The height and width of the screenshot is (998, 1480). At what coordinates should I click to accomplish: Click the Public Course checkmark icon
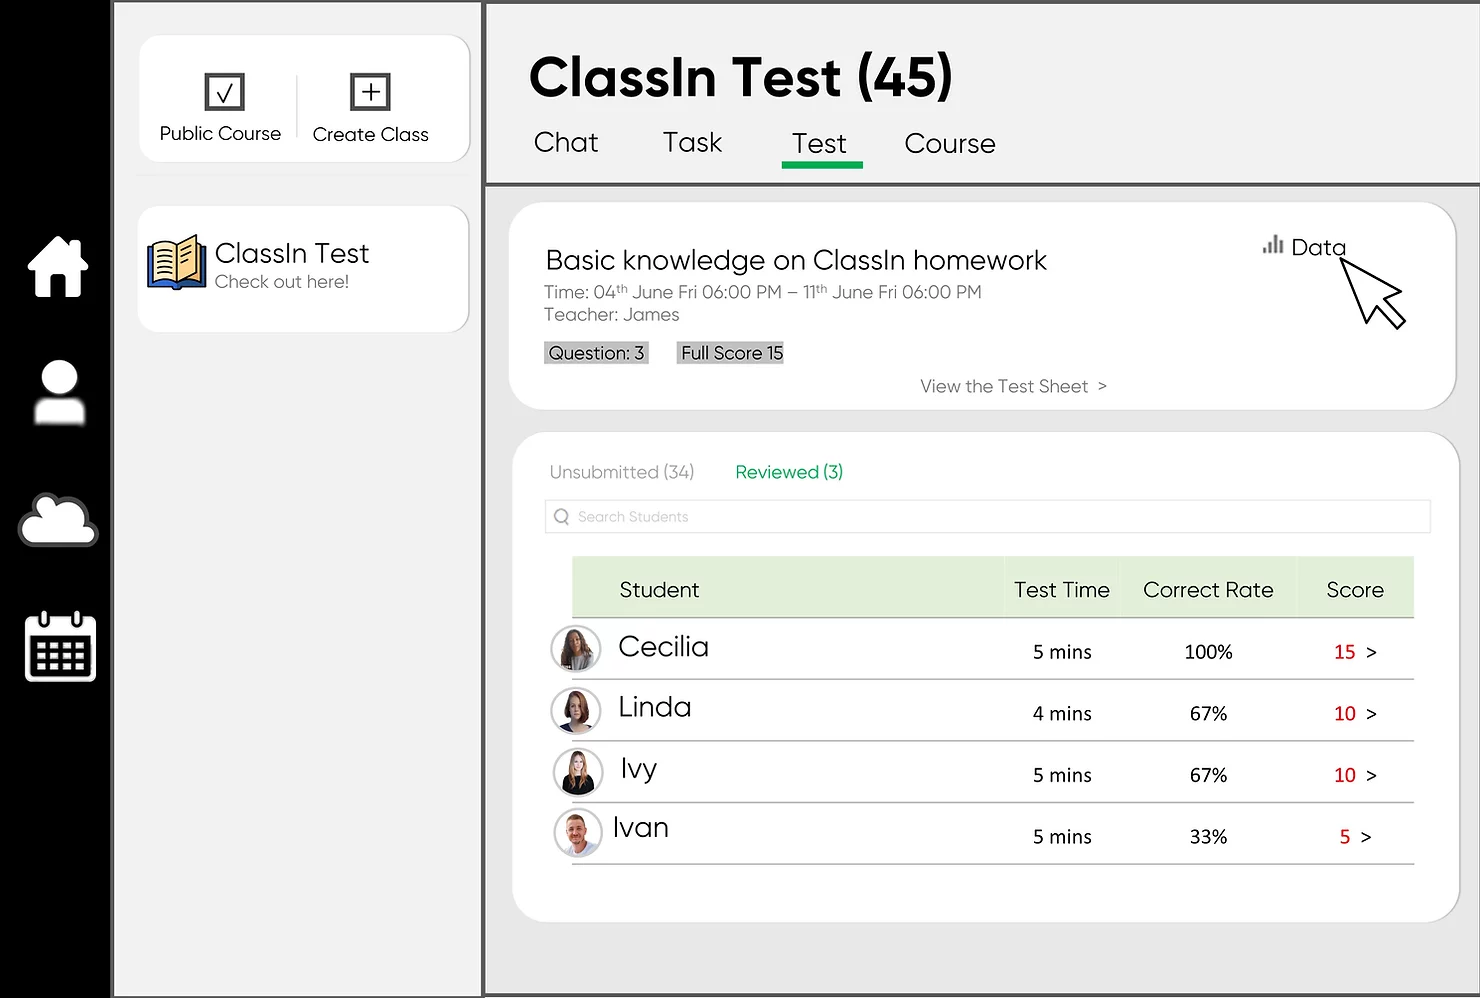pyautogui.click(x=224, y=92)
